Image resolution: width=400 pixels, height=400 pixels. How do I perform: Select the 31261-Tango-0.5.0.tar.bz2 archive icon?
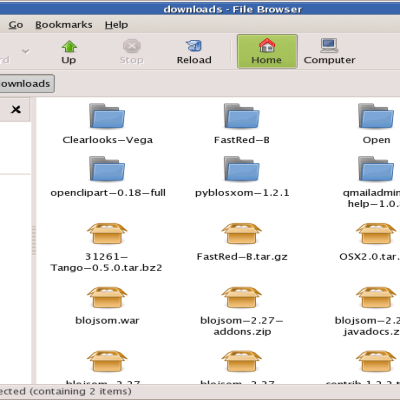click(x=107, y=233)
